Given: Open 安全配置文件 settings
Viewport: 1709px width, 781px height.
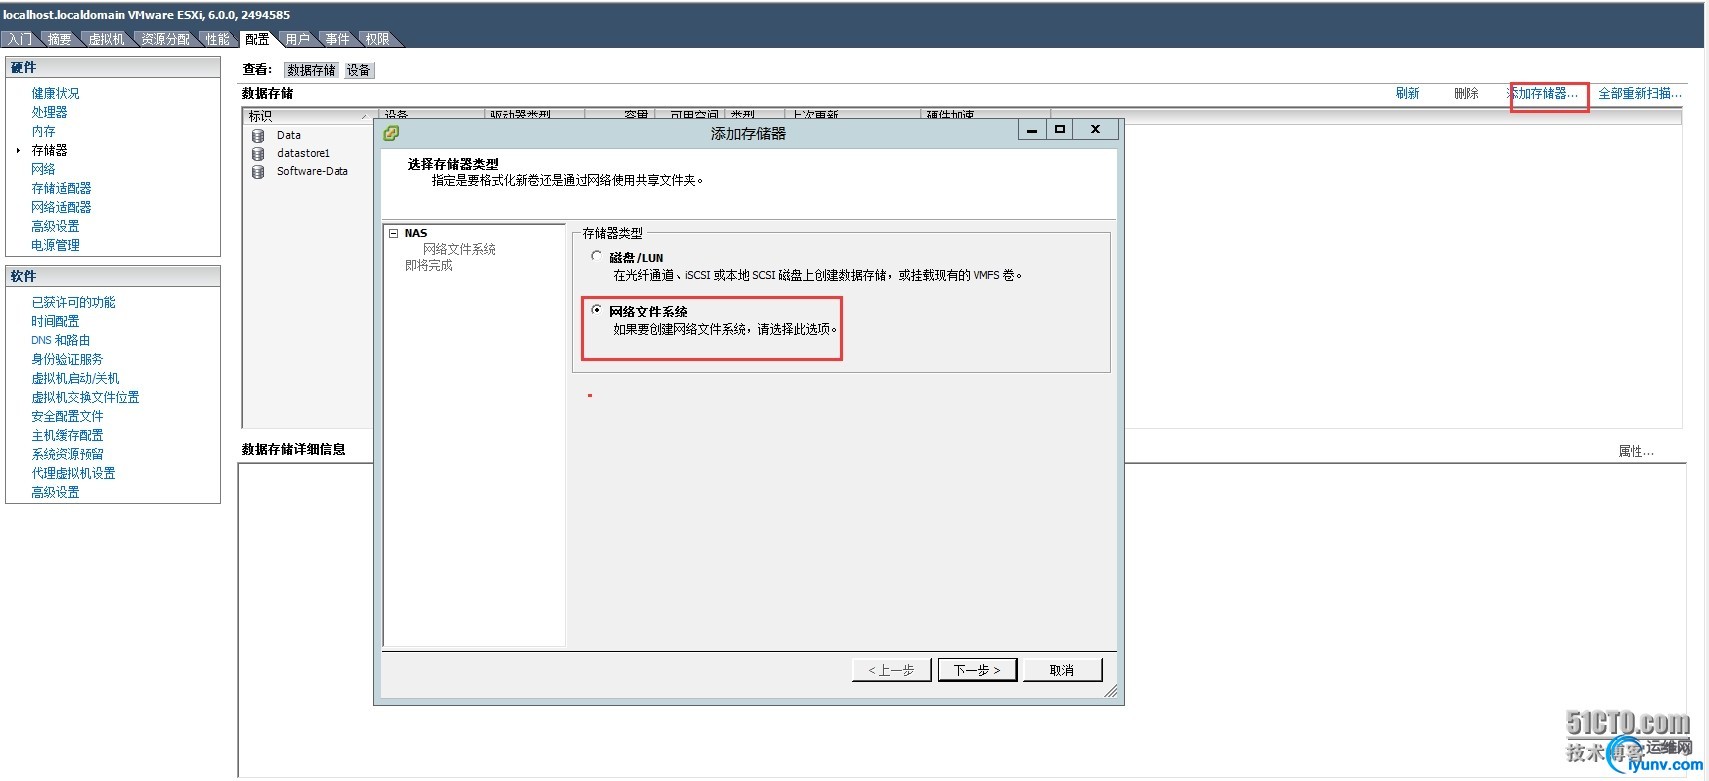Looking at the screenshot, I should tap(67, 416).
